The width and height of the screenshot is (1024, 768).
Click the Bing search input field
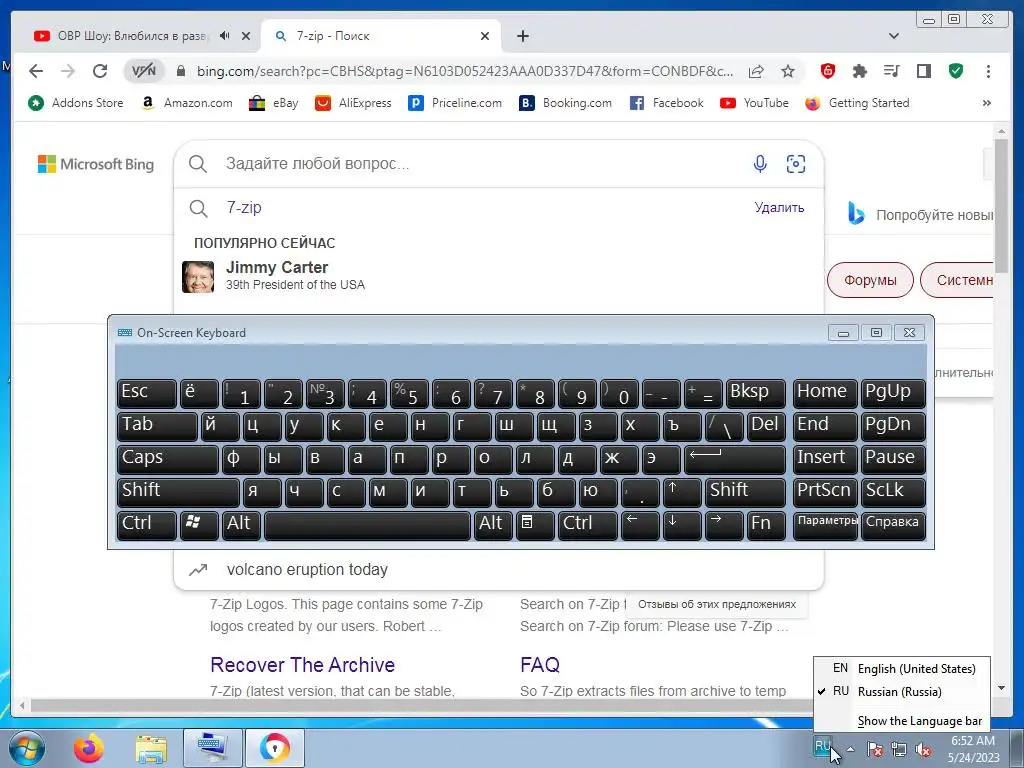(483, 164)
